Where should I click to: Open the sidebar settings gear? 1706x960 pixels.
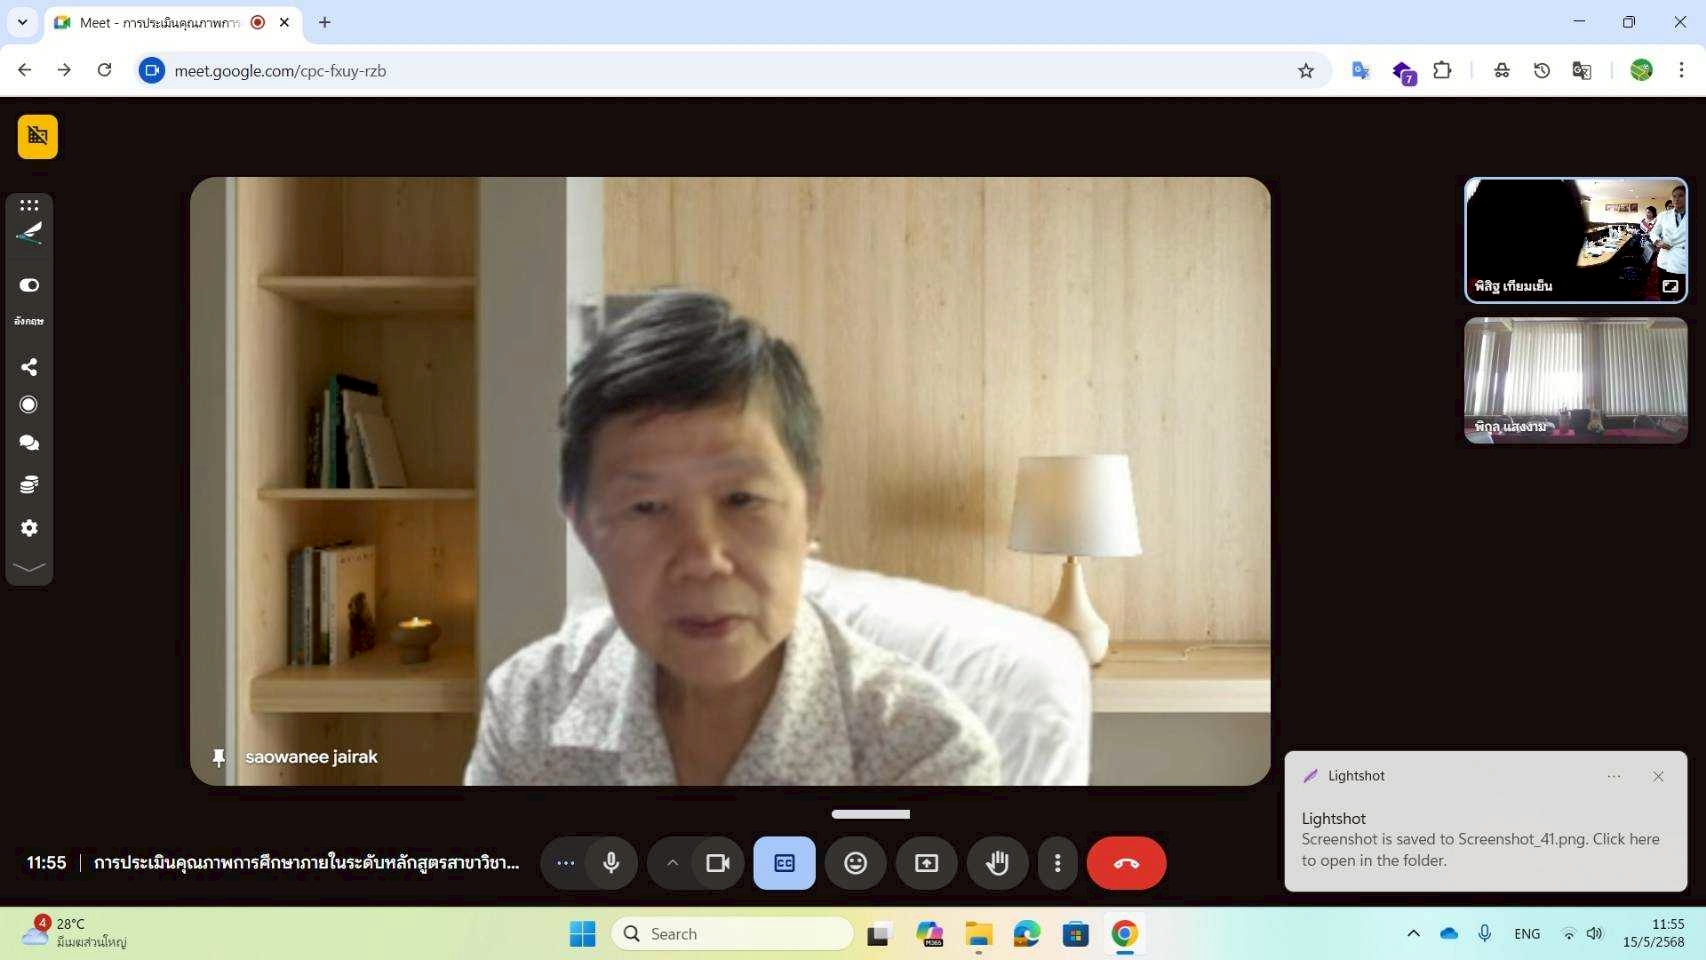(x=29, y=528)
